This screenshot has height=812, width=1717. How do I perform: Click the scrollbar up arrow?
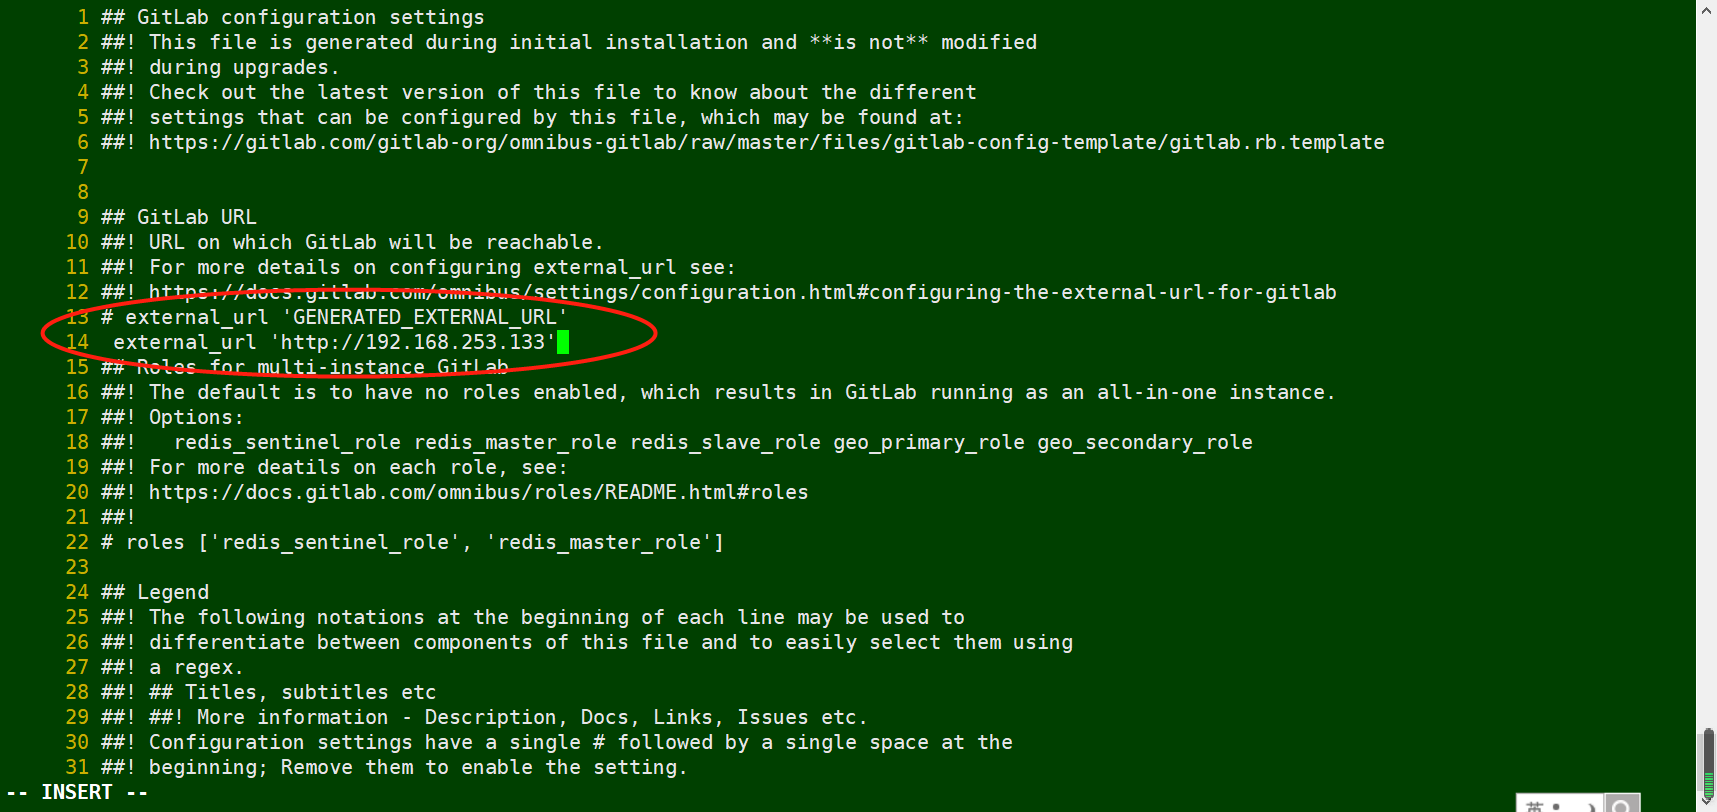tap(1707, 8)
